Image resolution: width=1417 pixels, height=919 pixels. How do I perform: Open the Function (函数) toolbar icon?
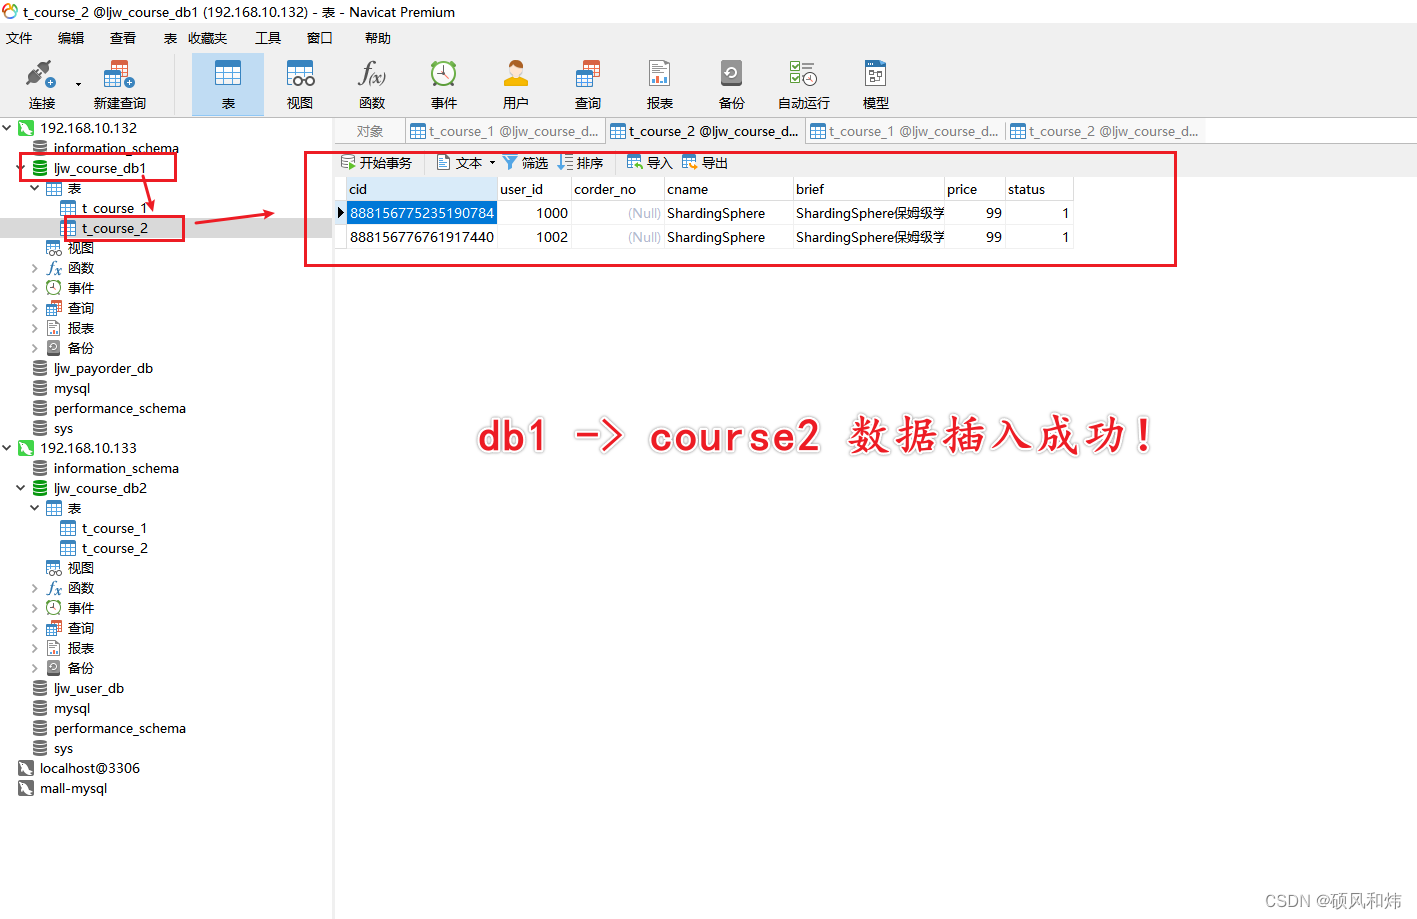tap(372, 85)
